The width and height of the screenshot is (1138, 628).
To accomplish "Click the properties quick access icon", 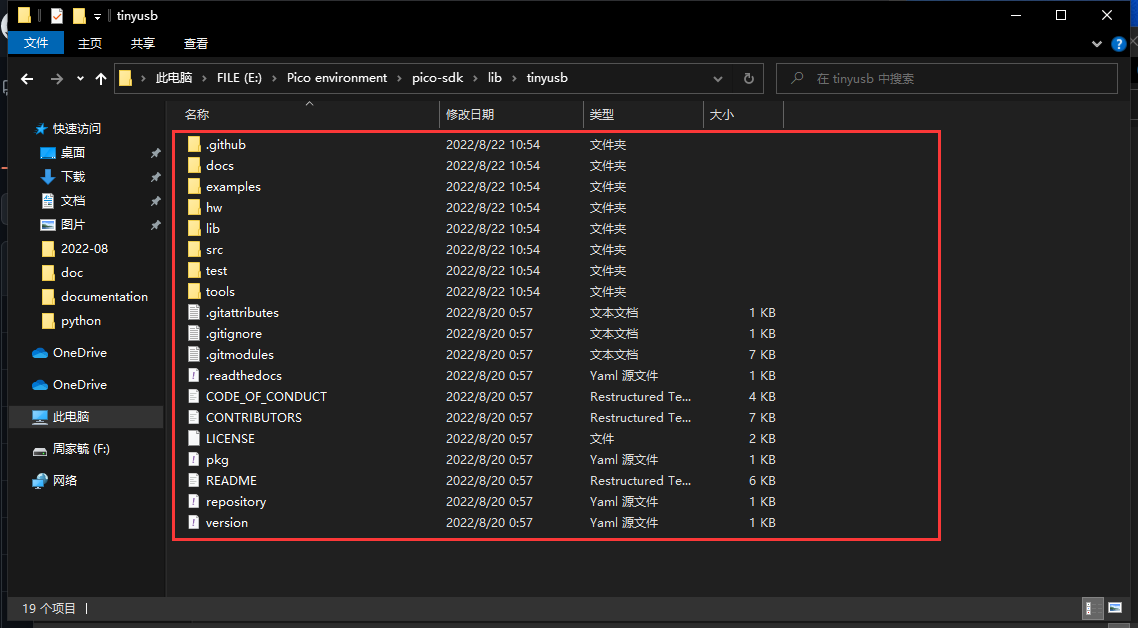I will 57,15.
